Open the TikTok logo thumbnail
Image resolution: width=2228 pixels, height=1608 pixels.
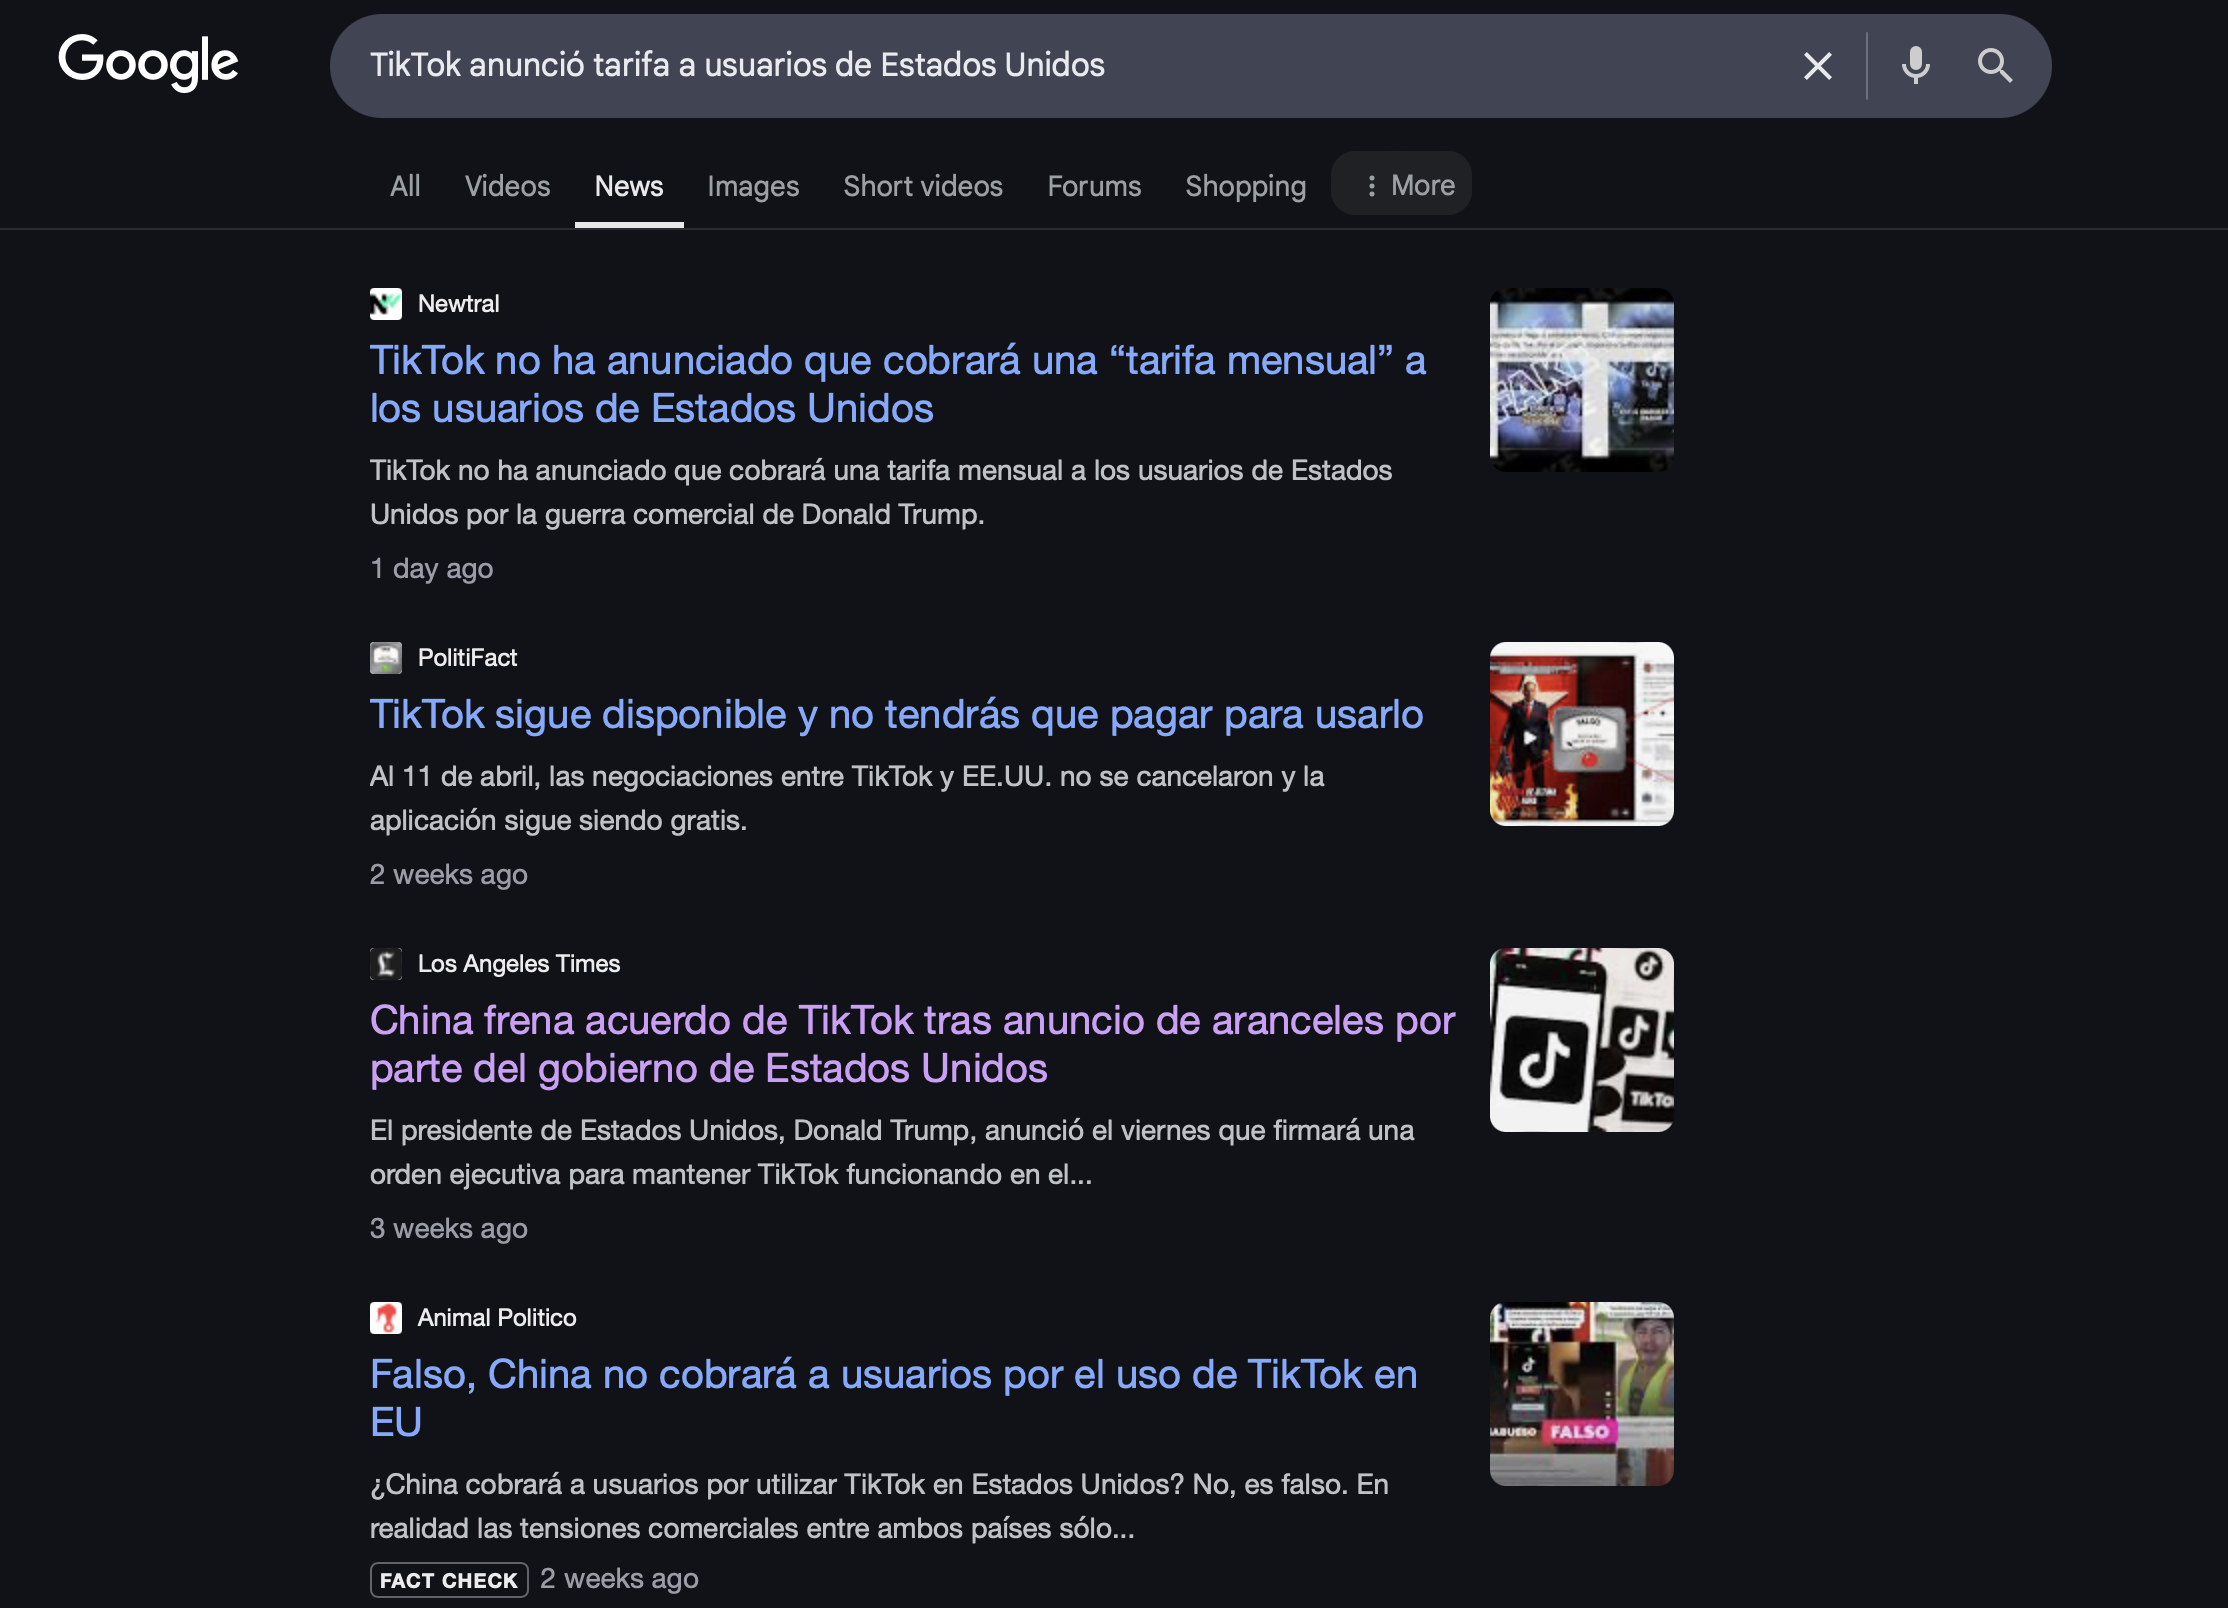coord(1582,1040)
